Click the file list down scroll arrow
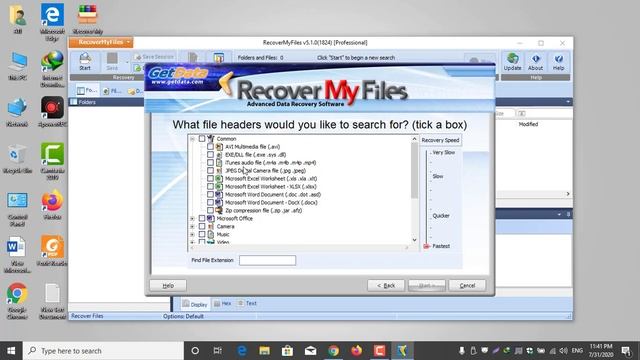This screenshot has height=360, width=640. pyautogui.click(x=415, y=240)
